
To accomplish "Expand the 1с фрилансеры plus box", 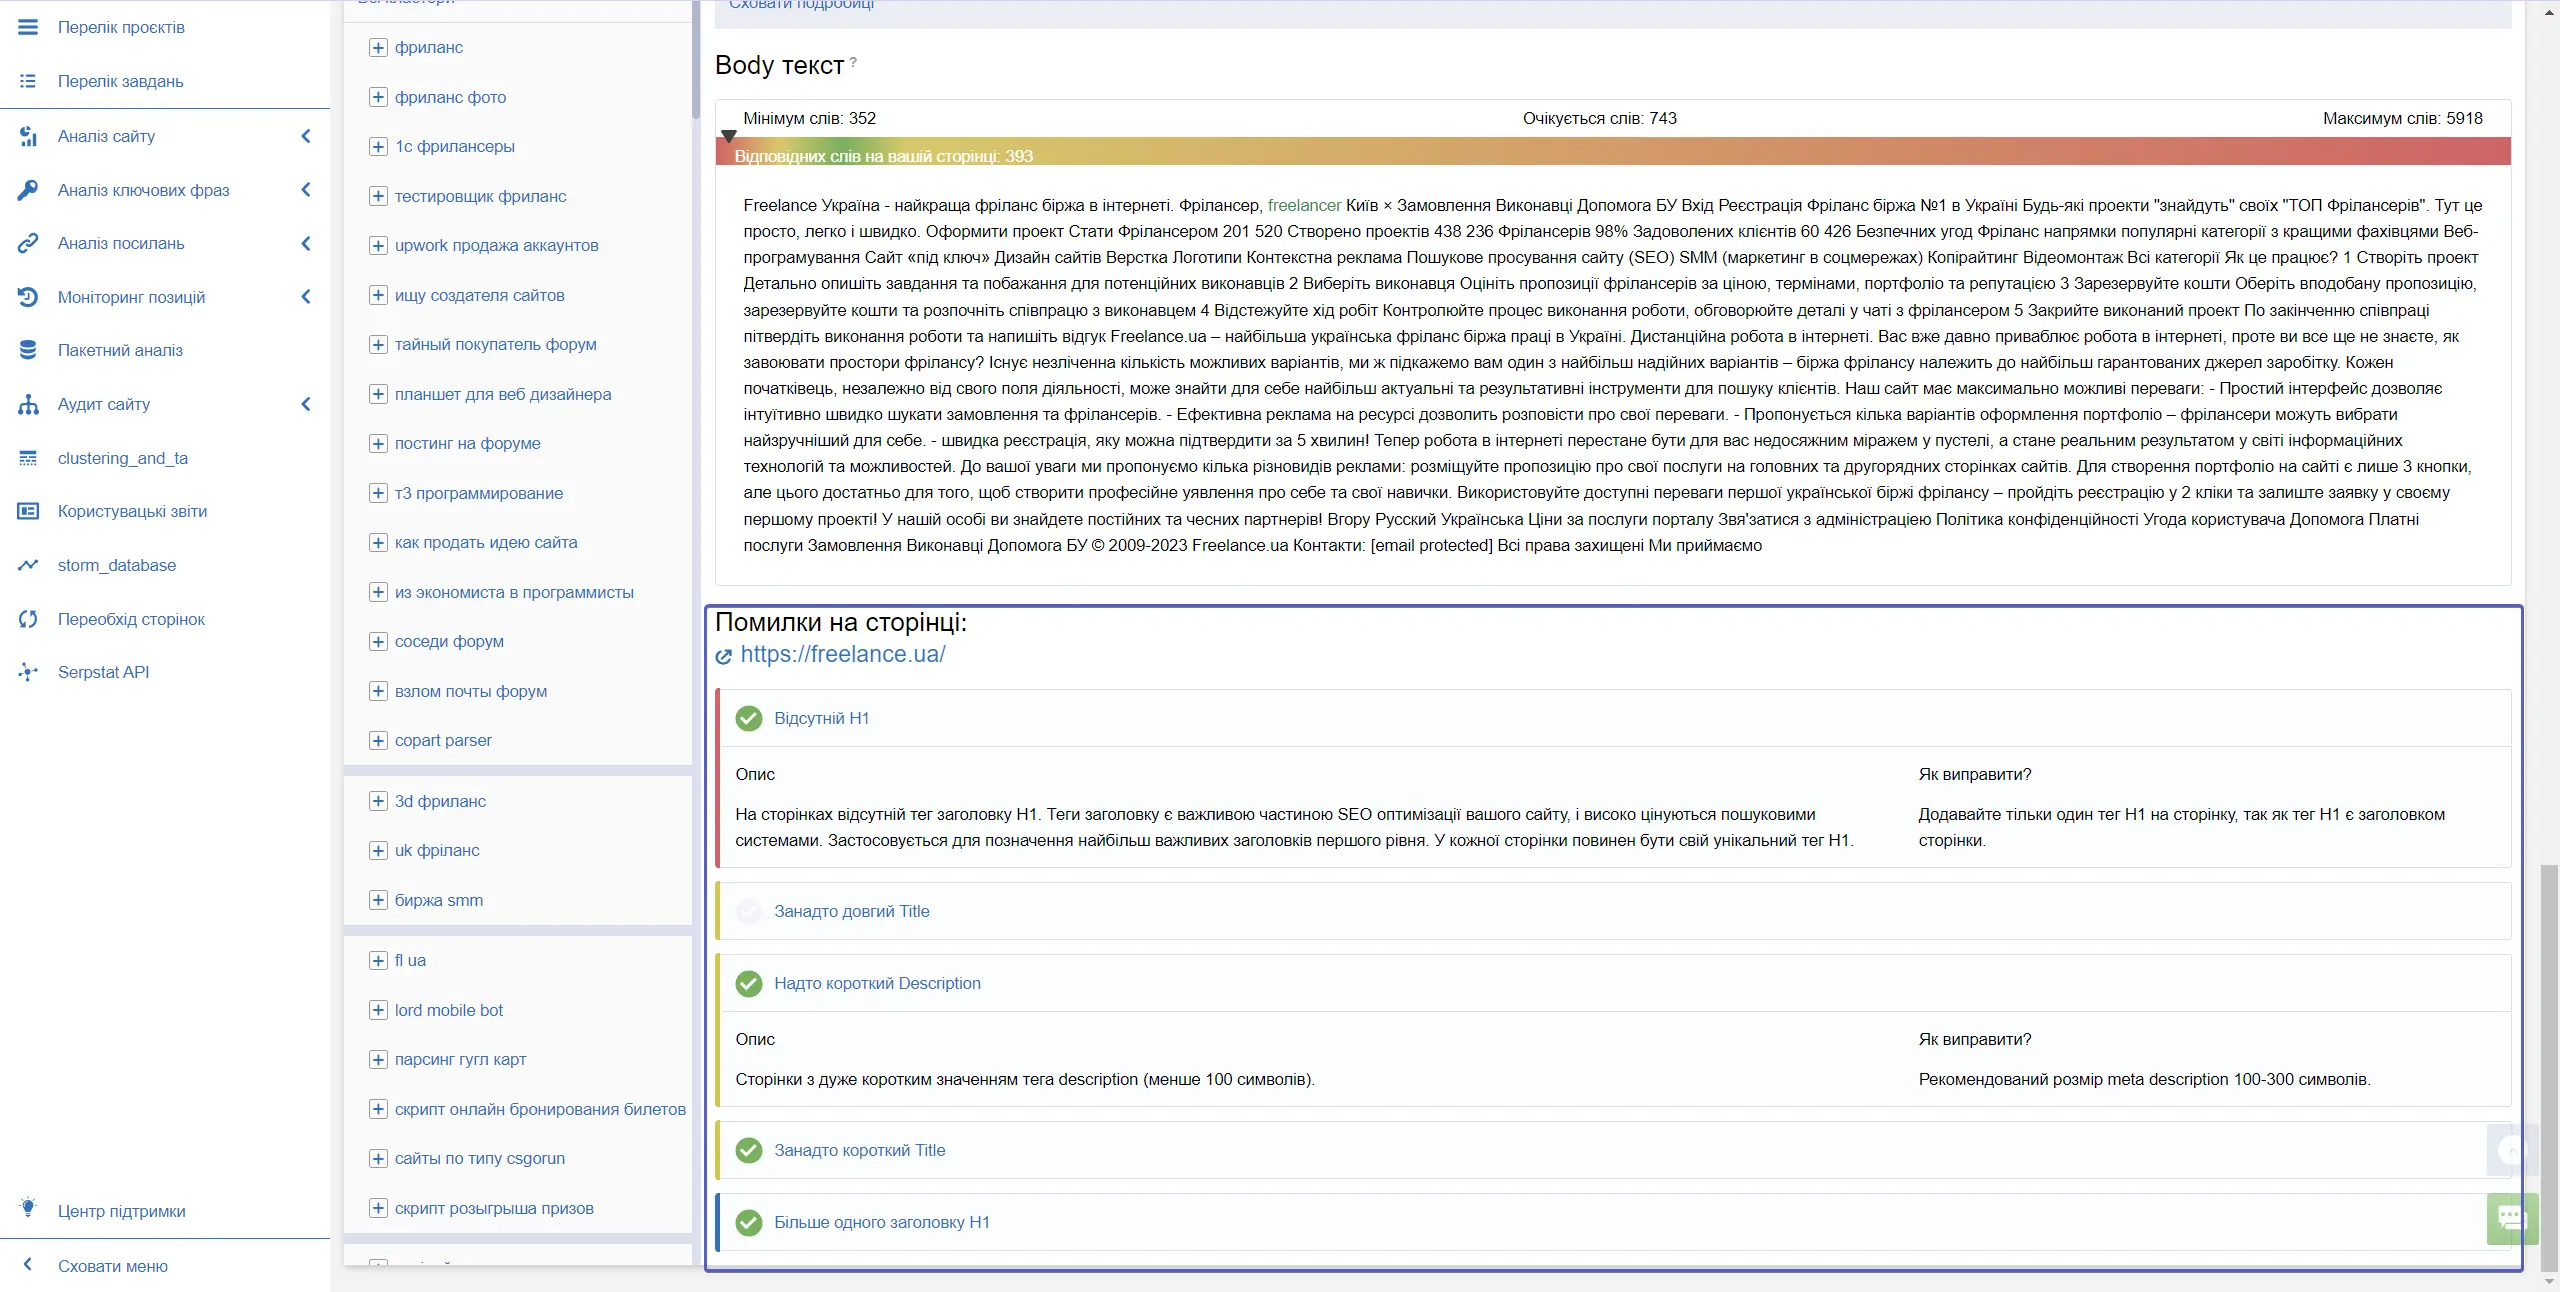I will pyautogui.click(x=378, y=146).
